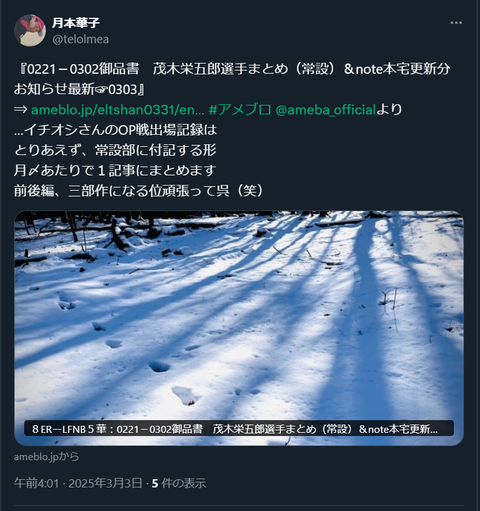View the 5 件の表示 view count
The height and width of the screenshot is (511, 480).
(x=179, y=483)
